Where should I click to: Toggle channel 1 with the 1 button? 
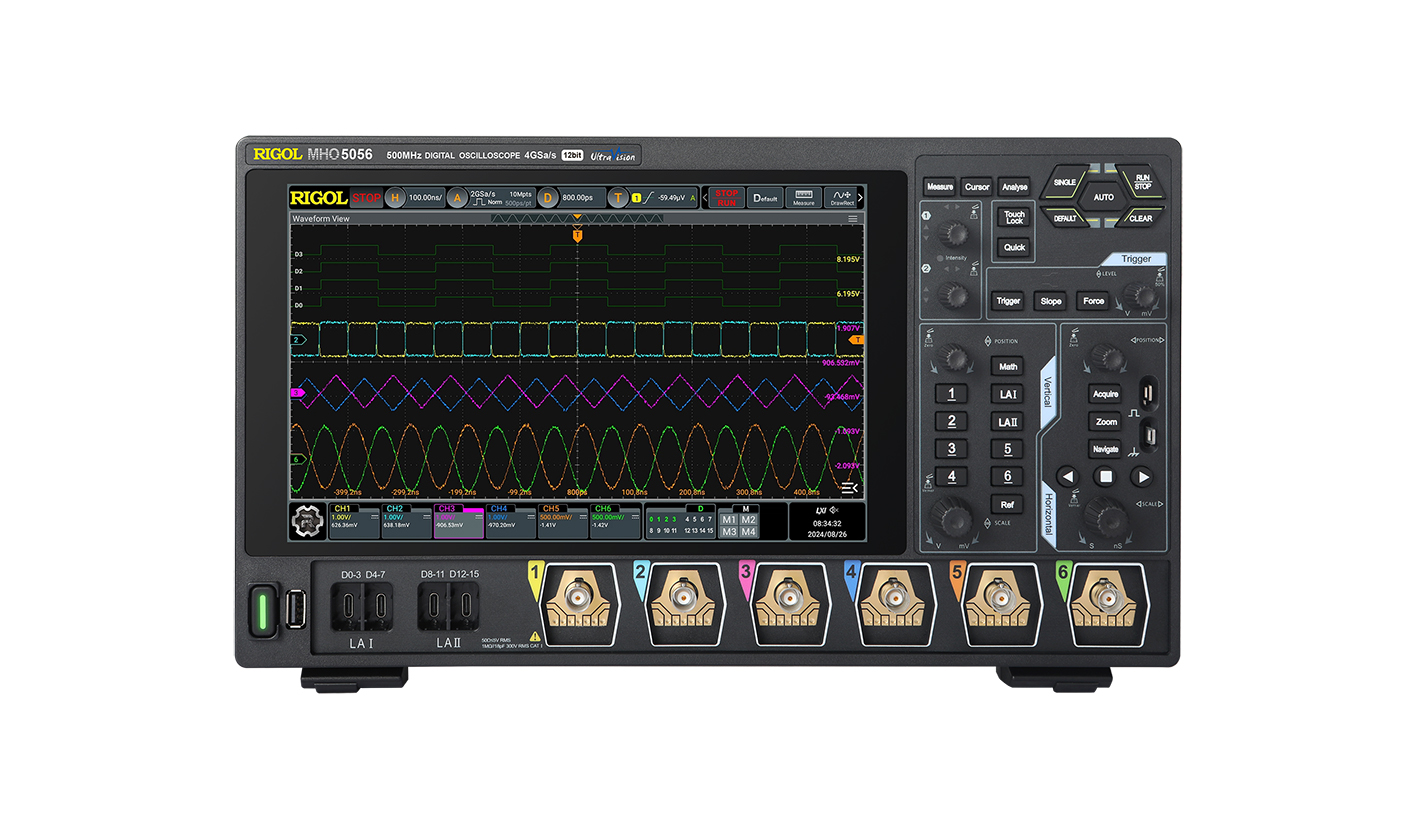click(951, 394)
